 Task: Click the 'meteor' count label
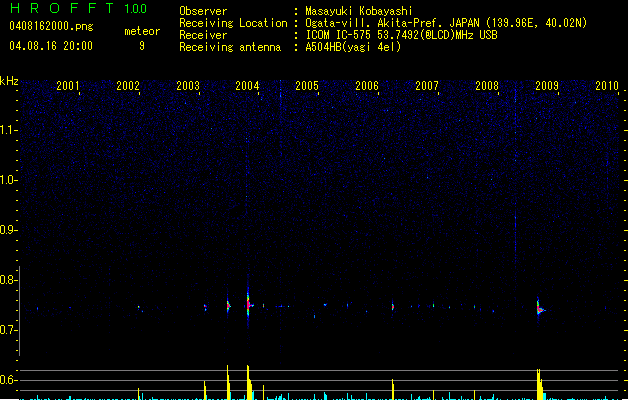click(x=142, y=31)
